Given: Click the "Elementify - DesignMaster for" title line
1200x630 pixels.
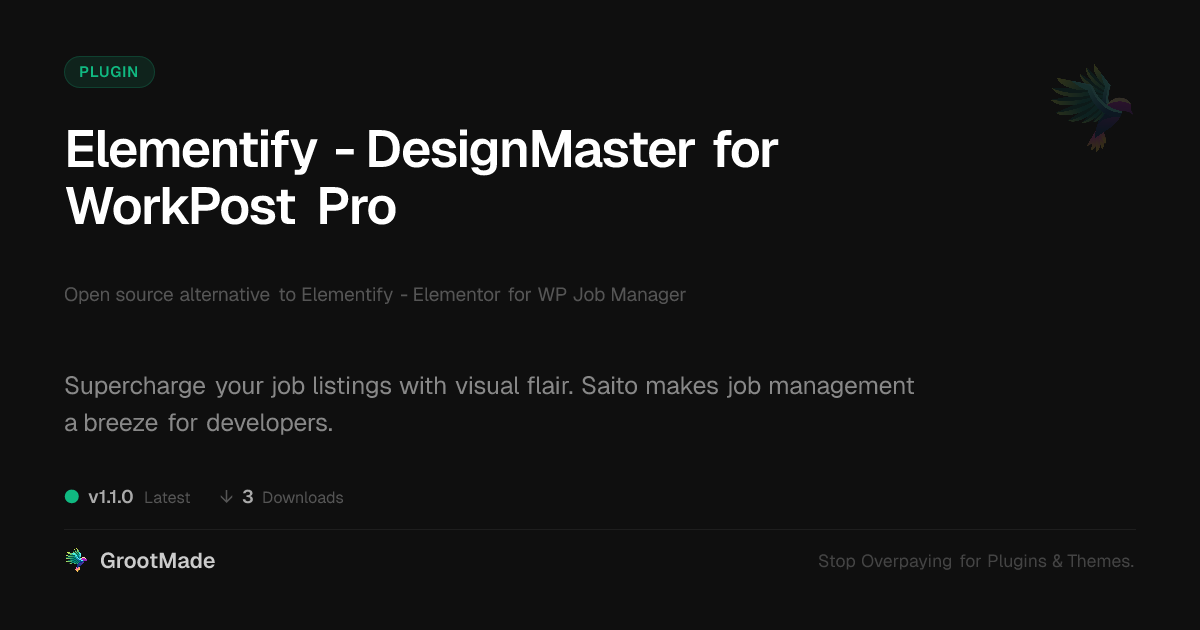Looking at the screenshot, I should coord(421,150).
